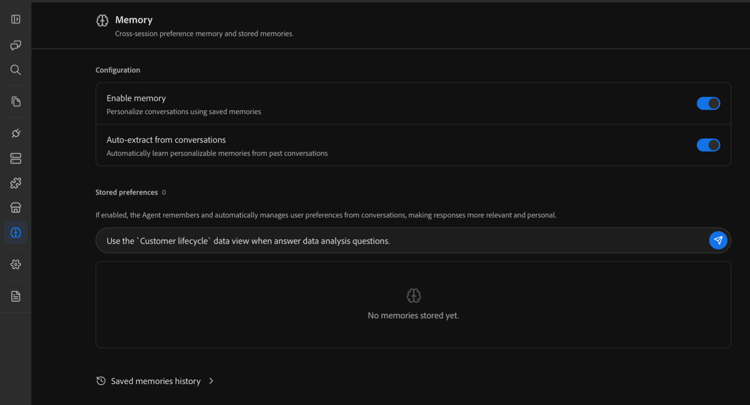Click the history clock icon
Image resolution: width=750 pixels, height=405 pixels.
[101, 381]
